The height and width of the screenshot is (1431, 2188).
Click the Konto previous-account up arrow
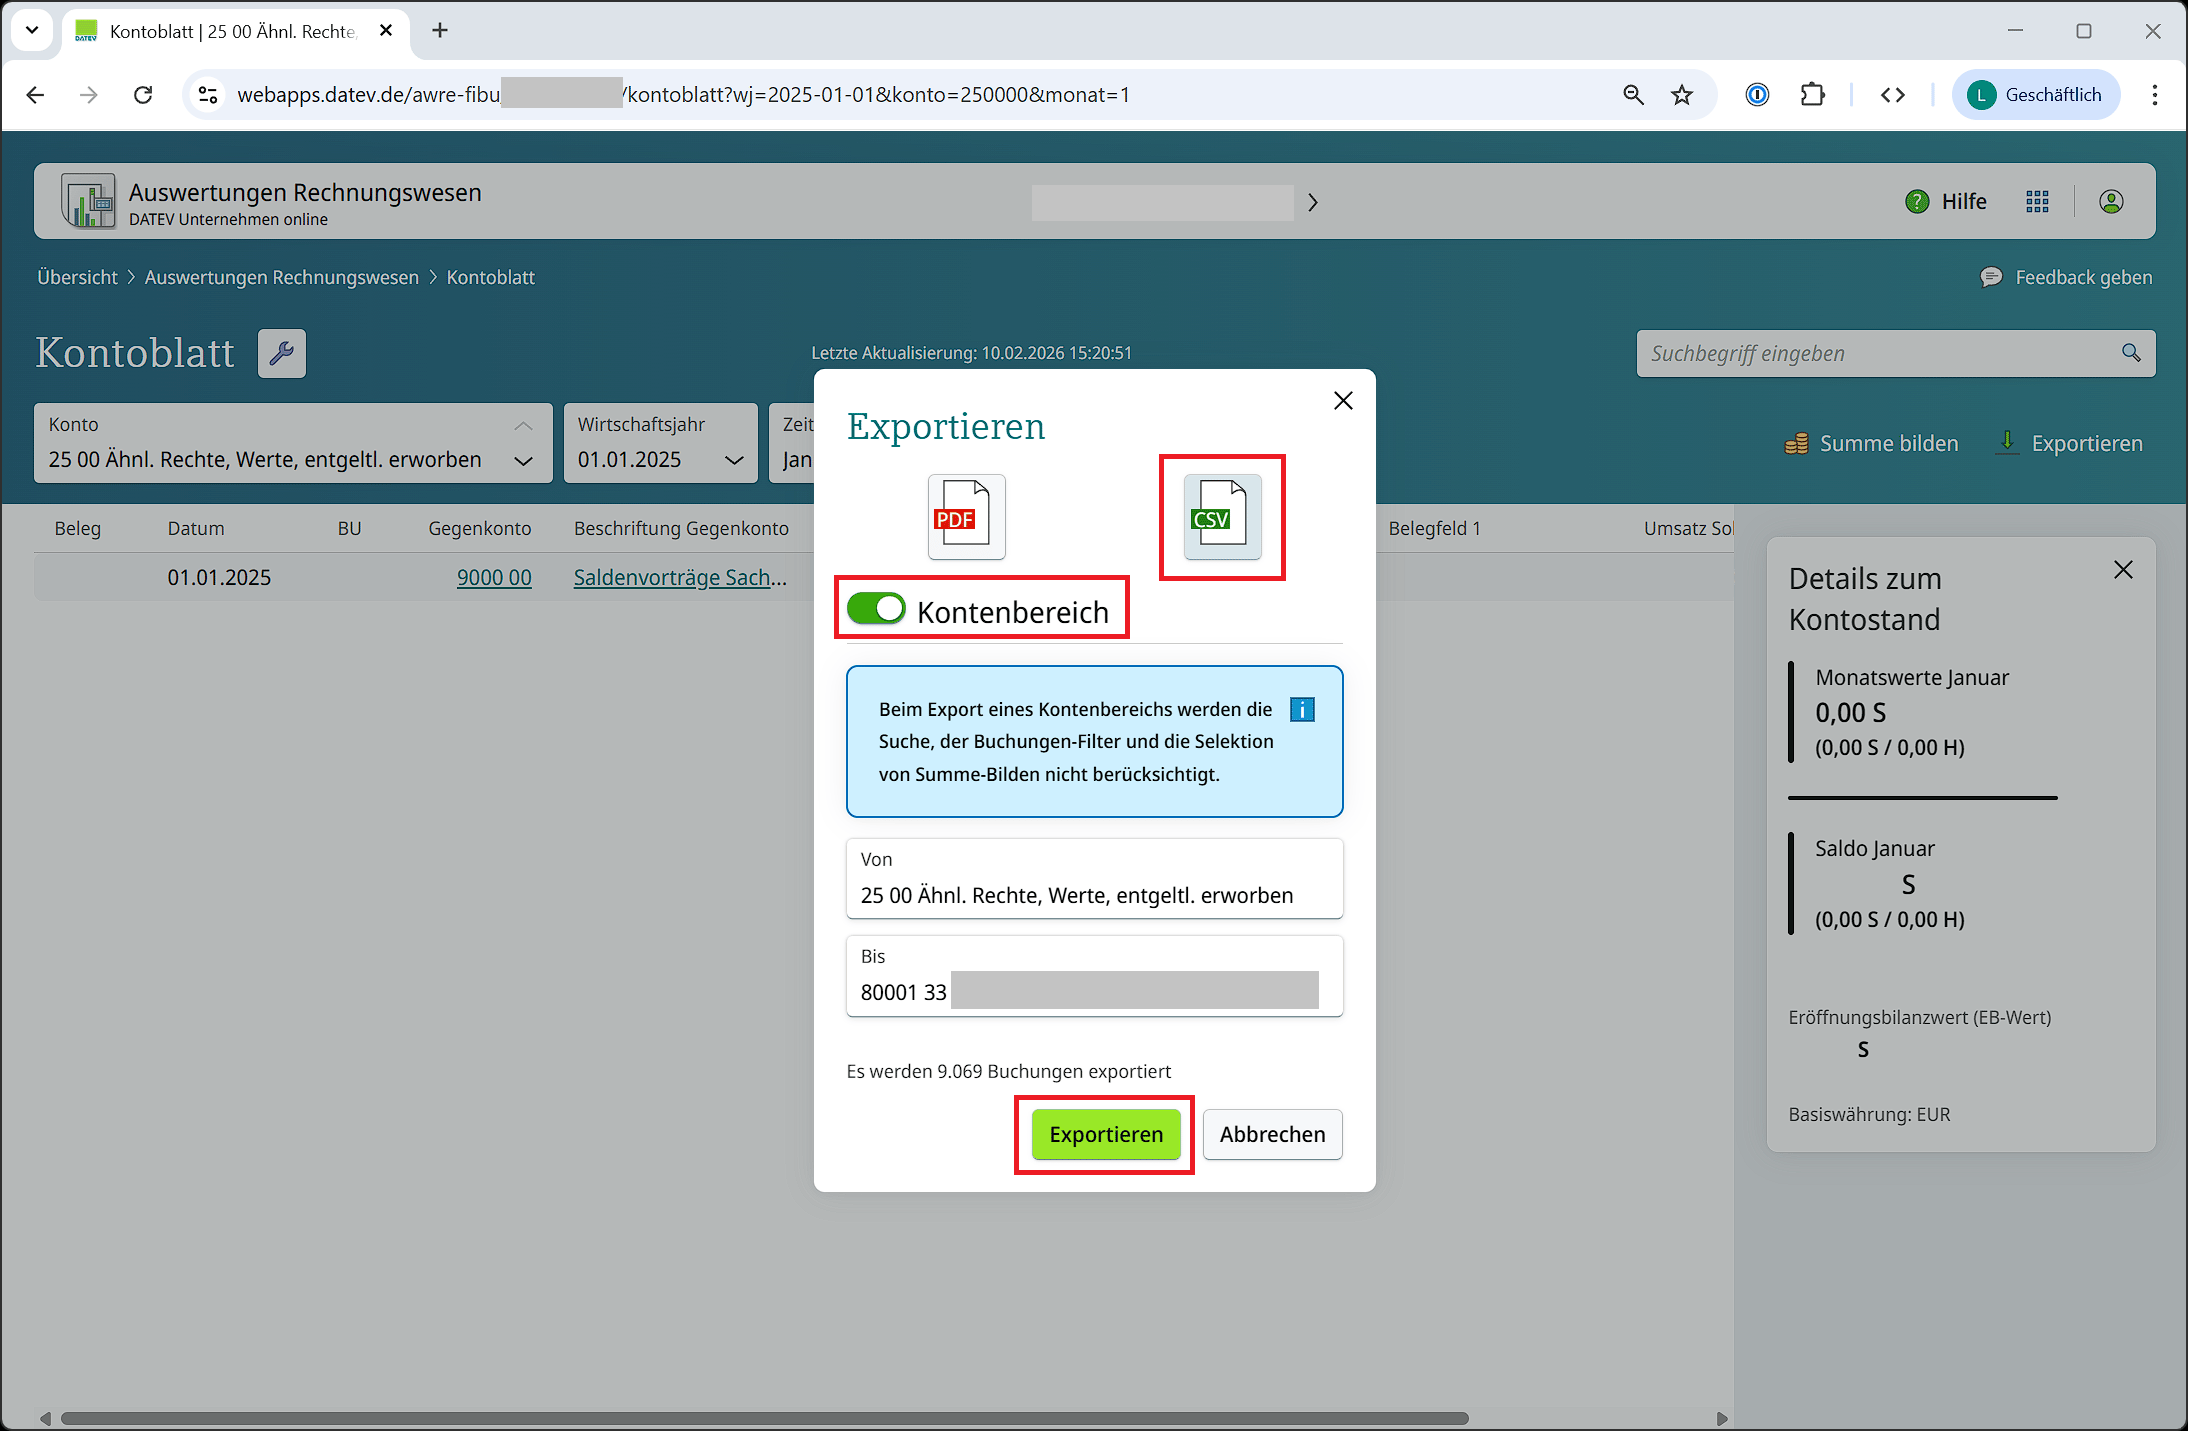point(523,425)
